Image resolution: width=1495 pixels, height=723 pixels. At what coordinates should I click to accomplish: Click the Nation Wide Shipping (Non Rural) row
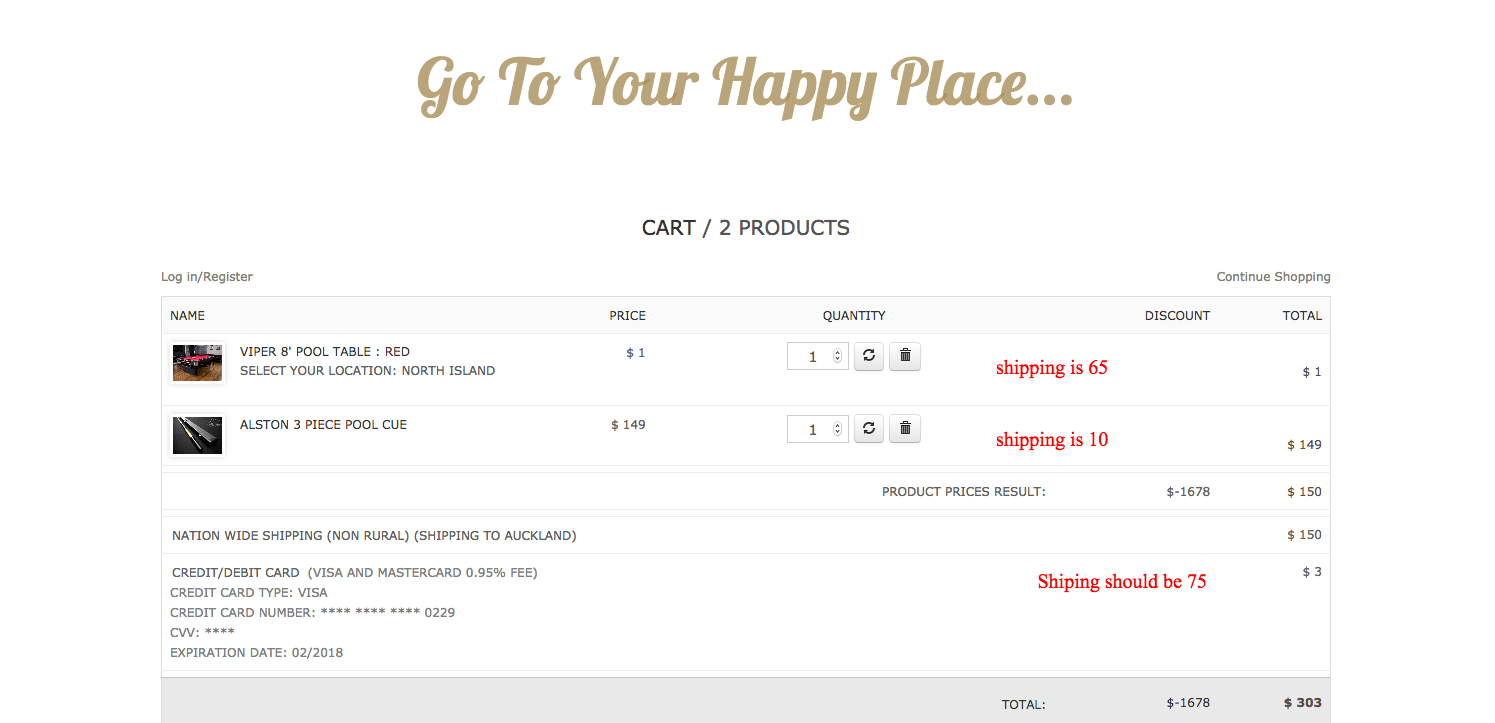(x=374, y=536)
